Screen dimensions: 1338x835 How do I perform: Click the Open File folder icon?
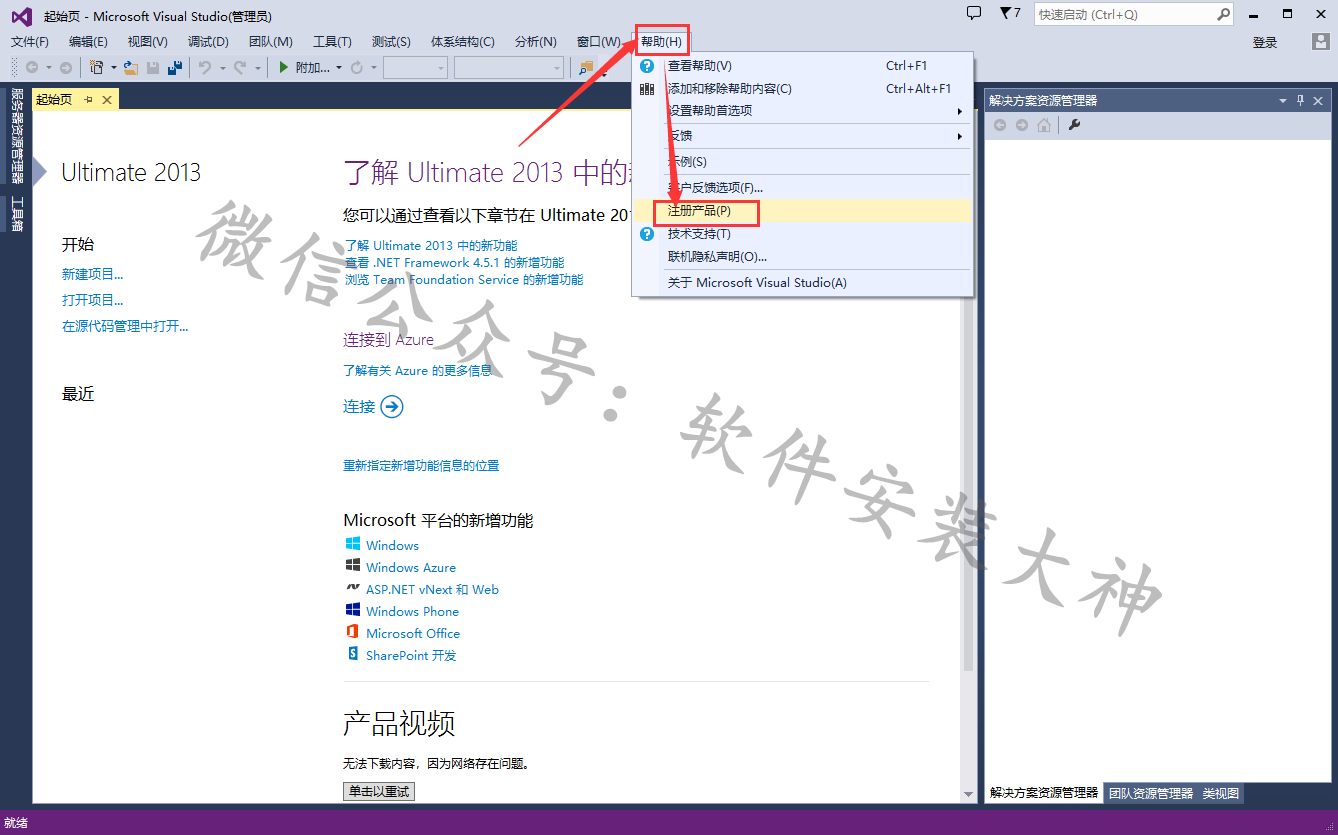click(x=131, y=67)
